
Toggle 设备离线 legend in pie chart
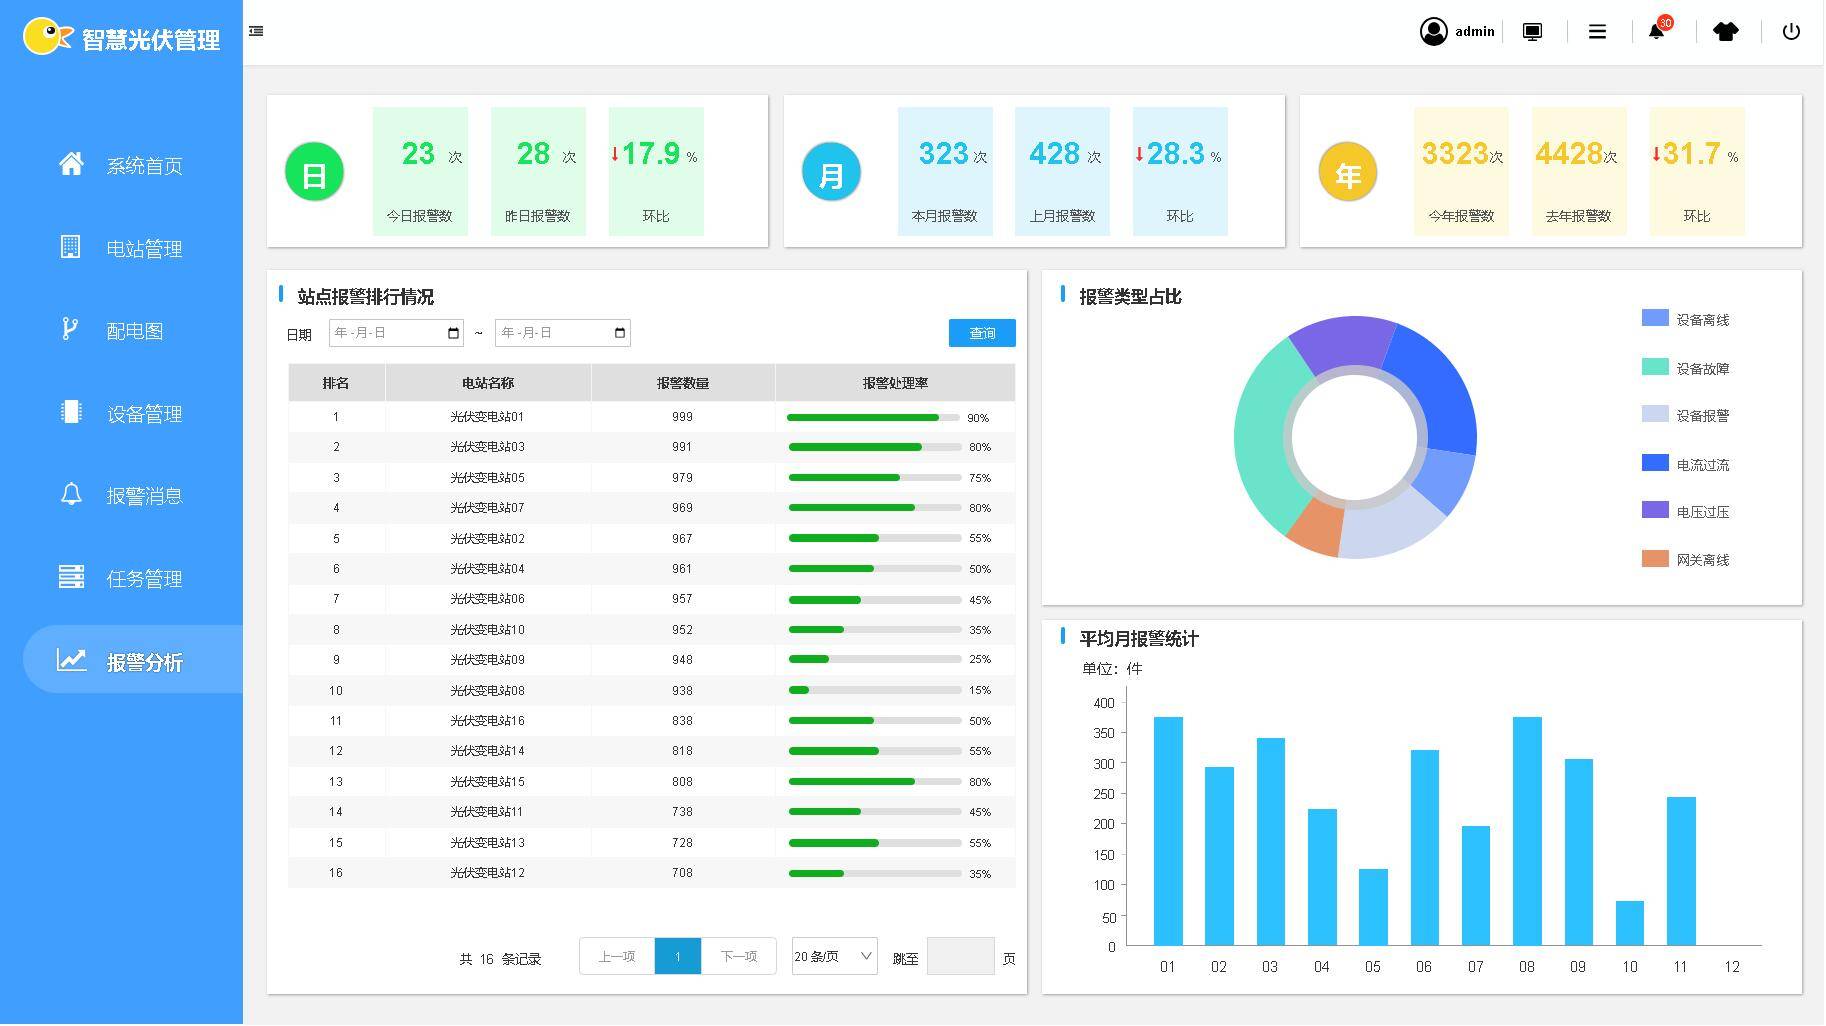(1685, 319)
